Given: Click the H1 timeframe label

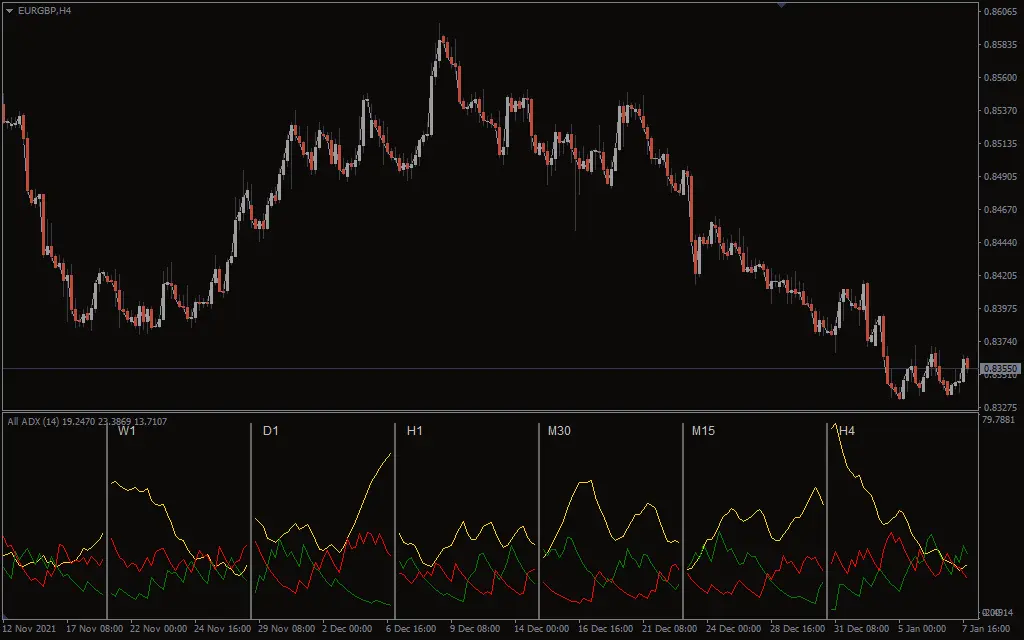Looking at the screenshot, I should pos(415,432).
